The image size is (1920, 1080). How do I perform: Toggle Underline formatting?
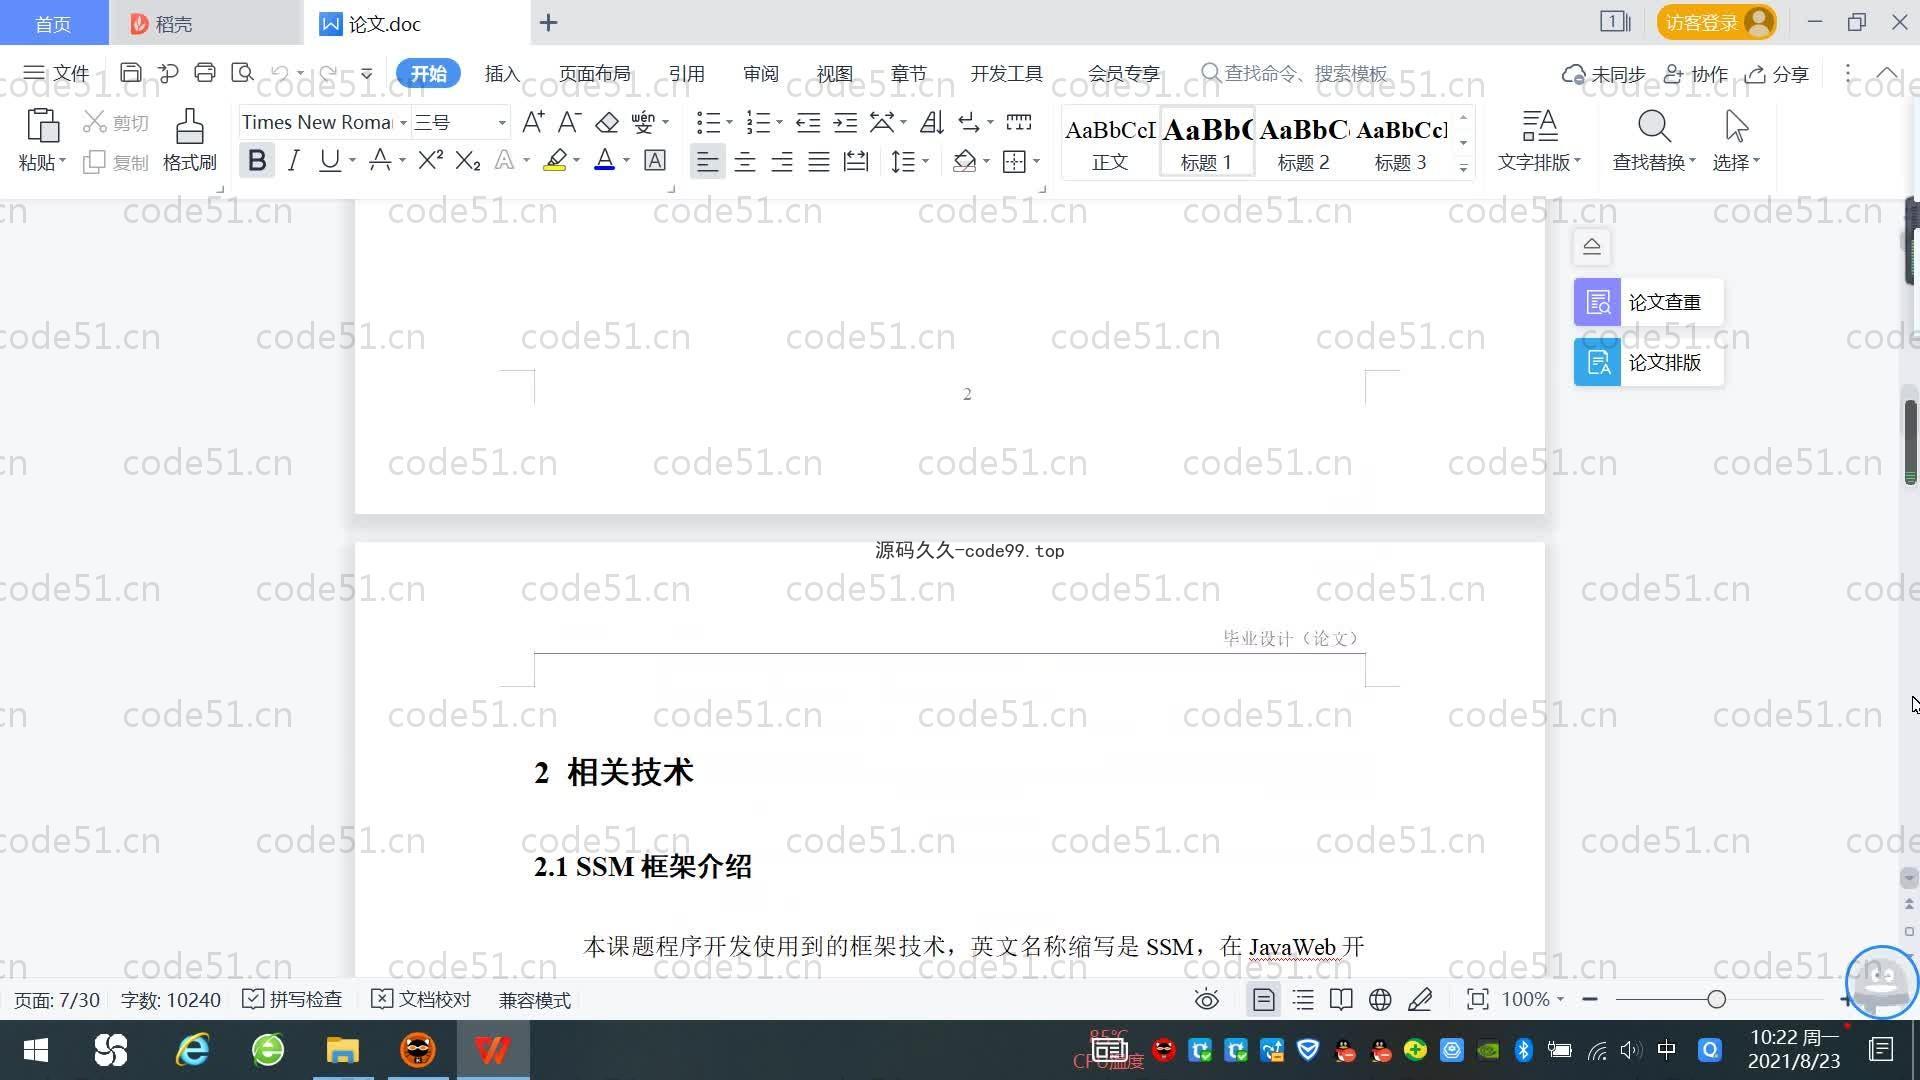point(329,160)
